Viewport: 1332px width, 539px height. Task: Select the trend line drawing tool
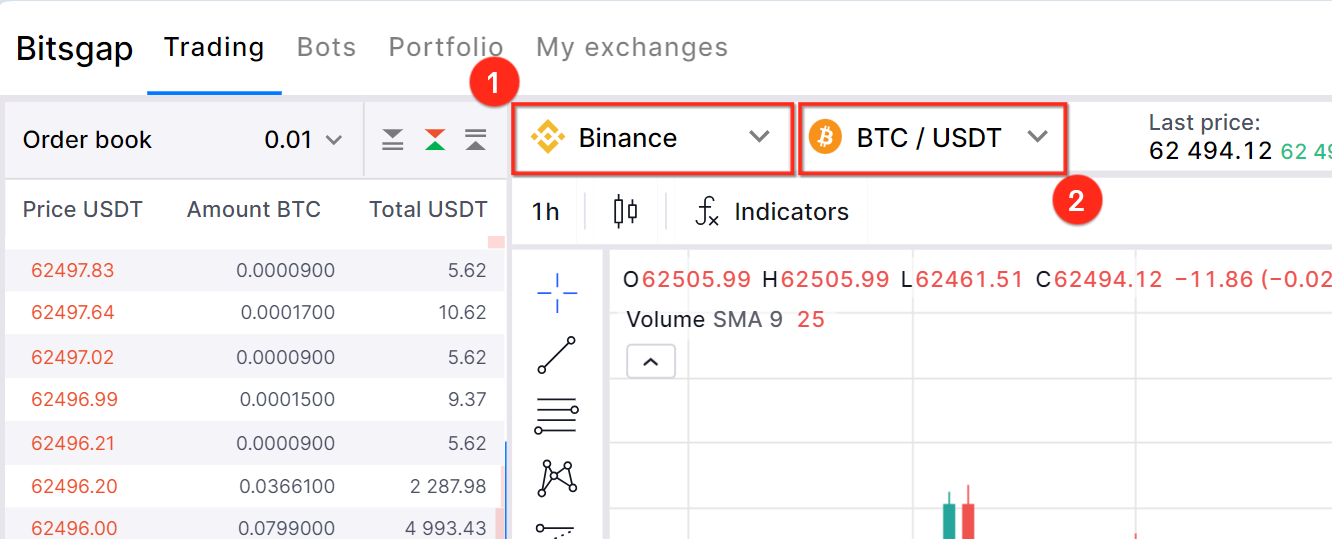[557, 355]
